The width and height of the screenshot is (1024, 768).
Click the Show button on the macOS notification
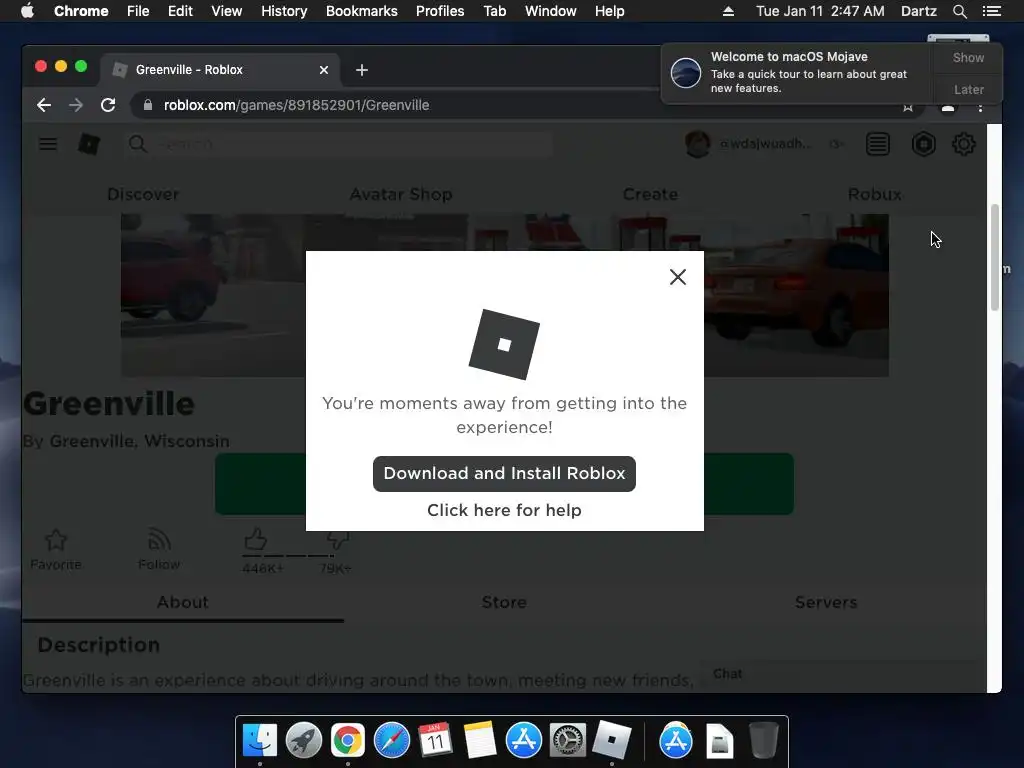click(x=968, y=57)
